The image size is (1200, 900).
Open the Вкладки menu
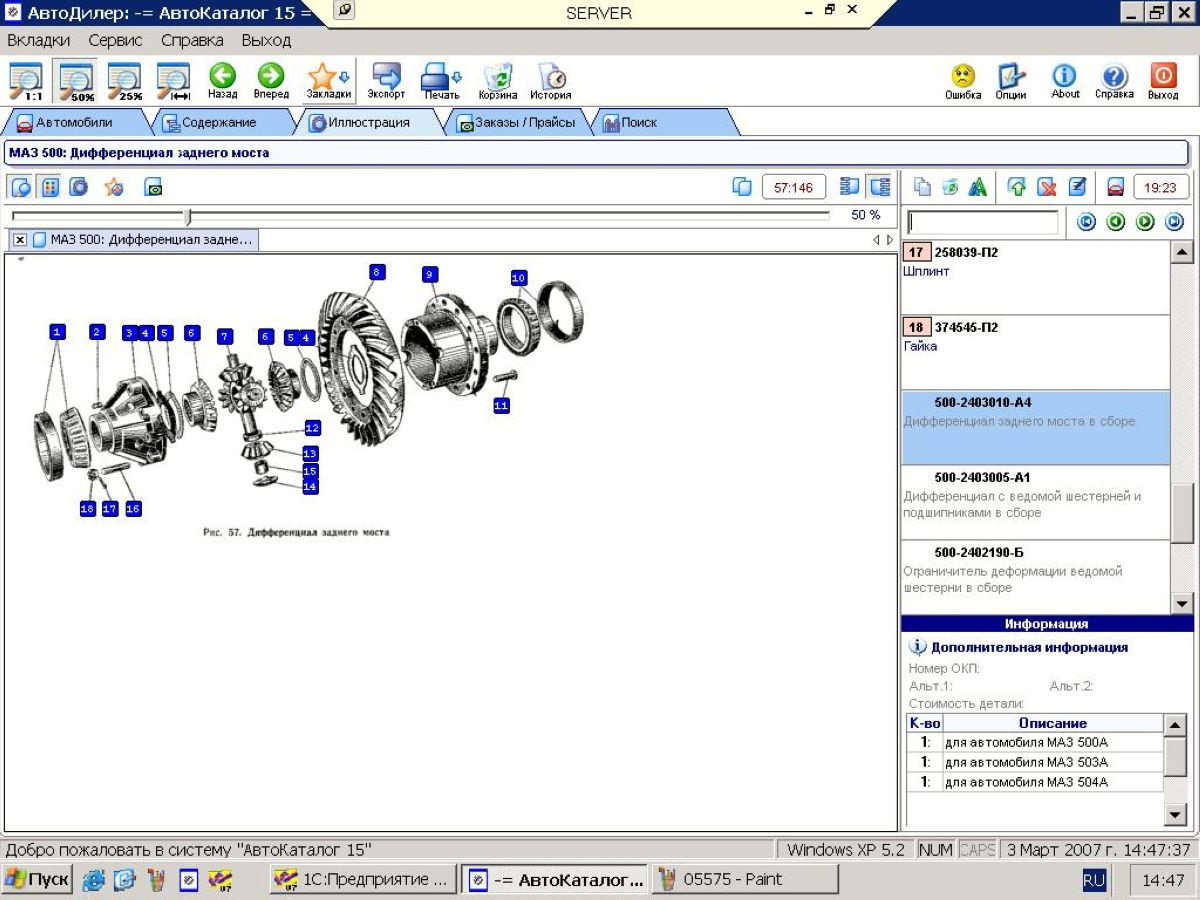39,41
